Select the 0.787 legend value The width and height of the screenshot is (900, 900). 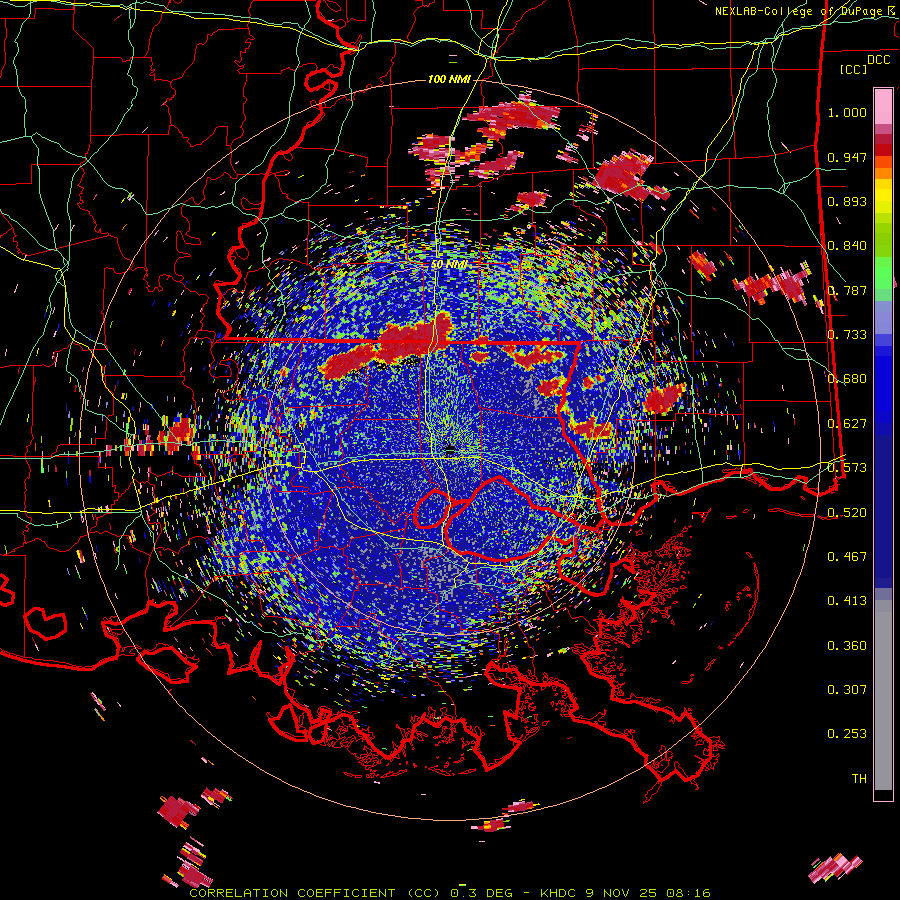pyautogui.click(x=847, y=290)
